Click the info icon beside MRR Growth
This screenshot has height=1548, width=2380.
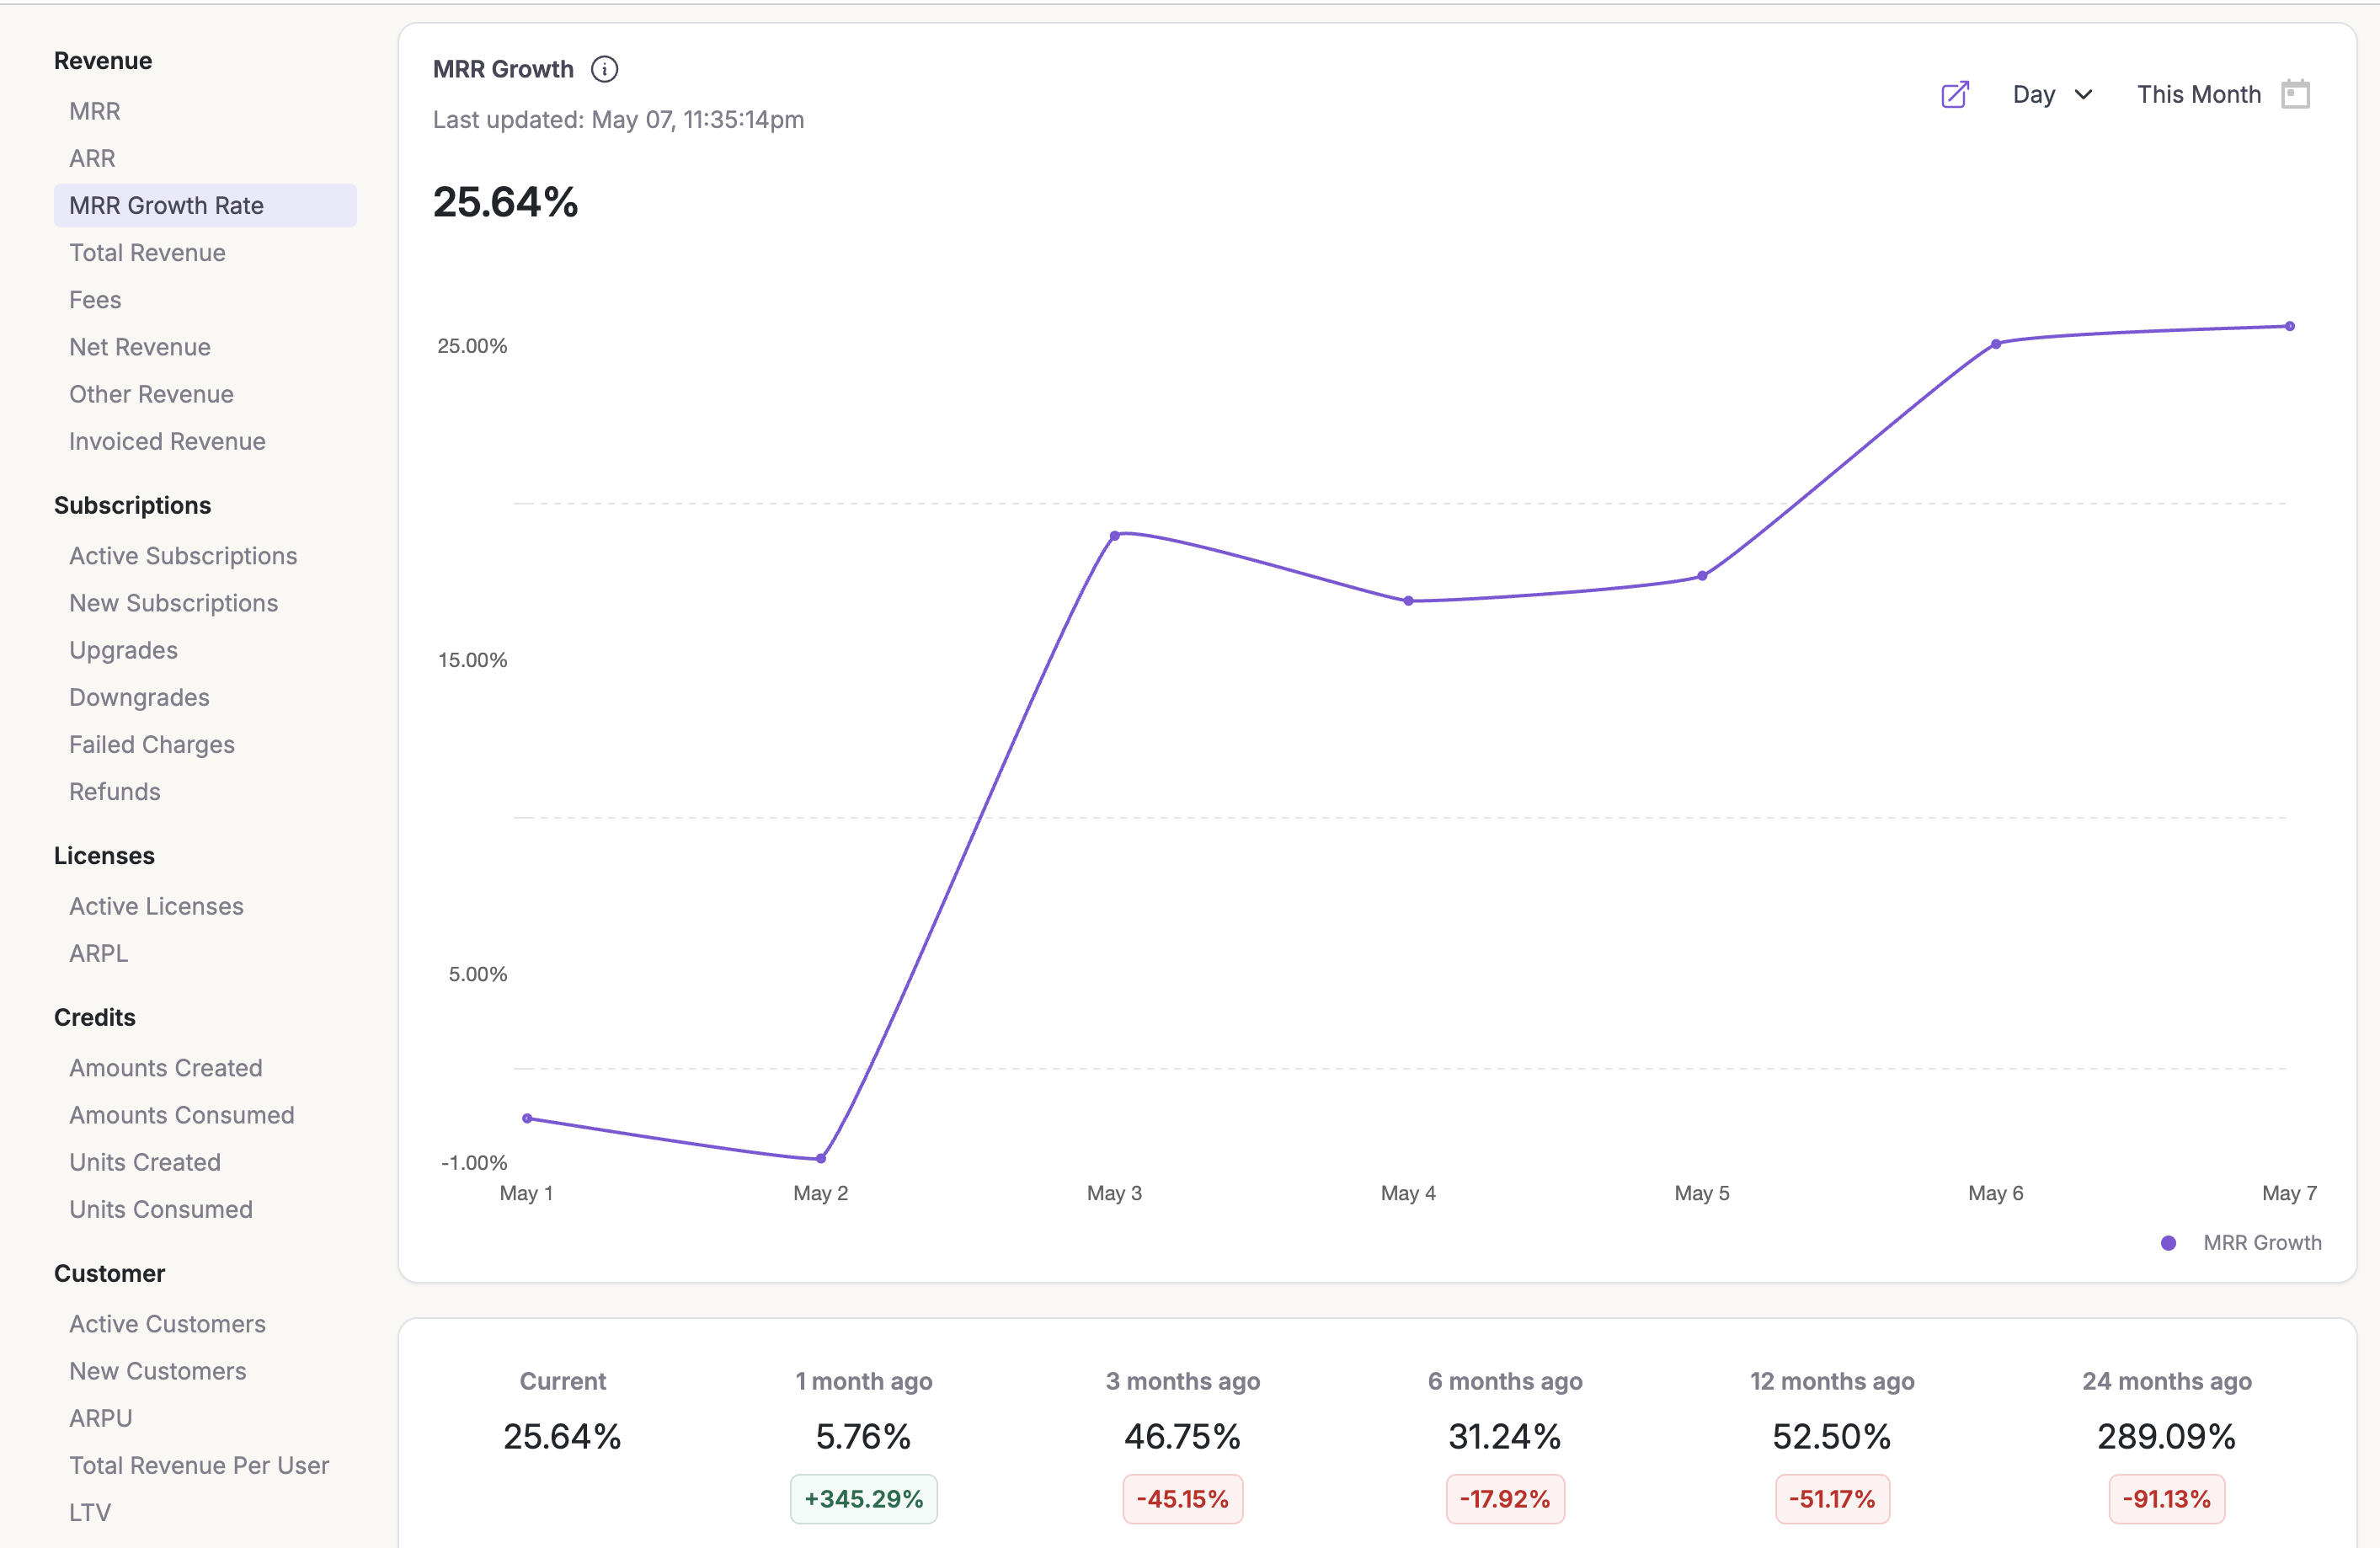(x=604, y=69)
